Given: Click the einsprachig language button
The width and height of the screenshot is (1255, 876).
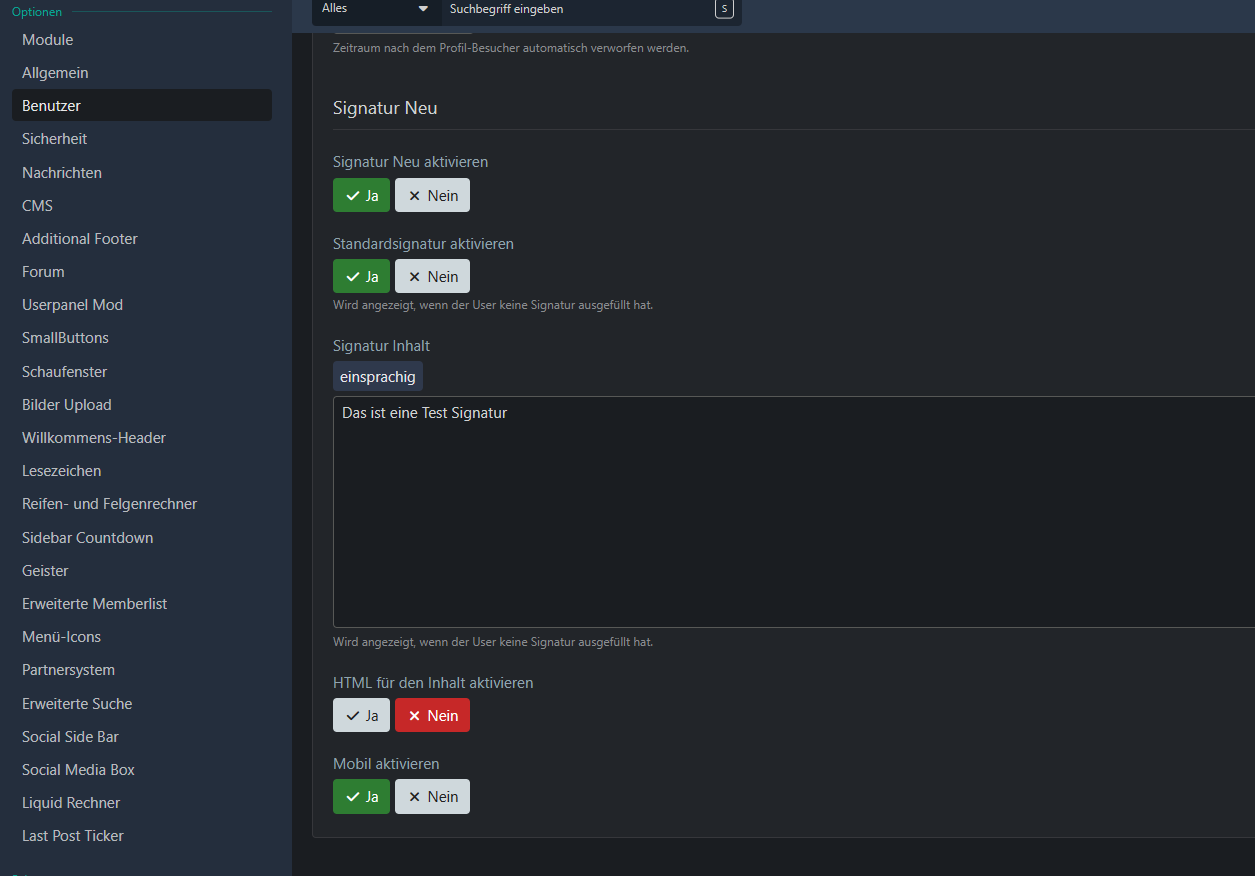Looking at the screenshot, I should (378, 376).
